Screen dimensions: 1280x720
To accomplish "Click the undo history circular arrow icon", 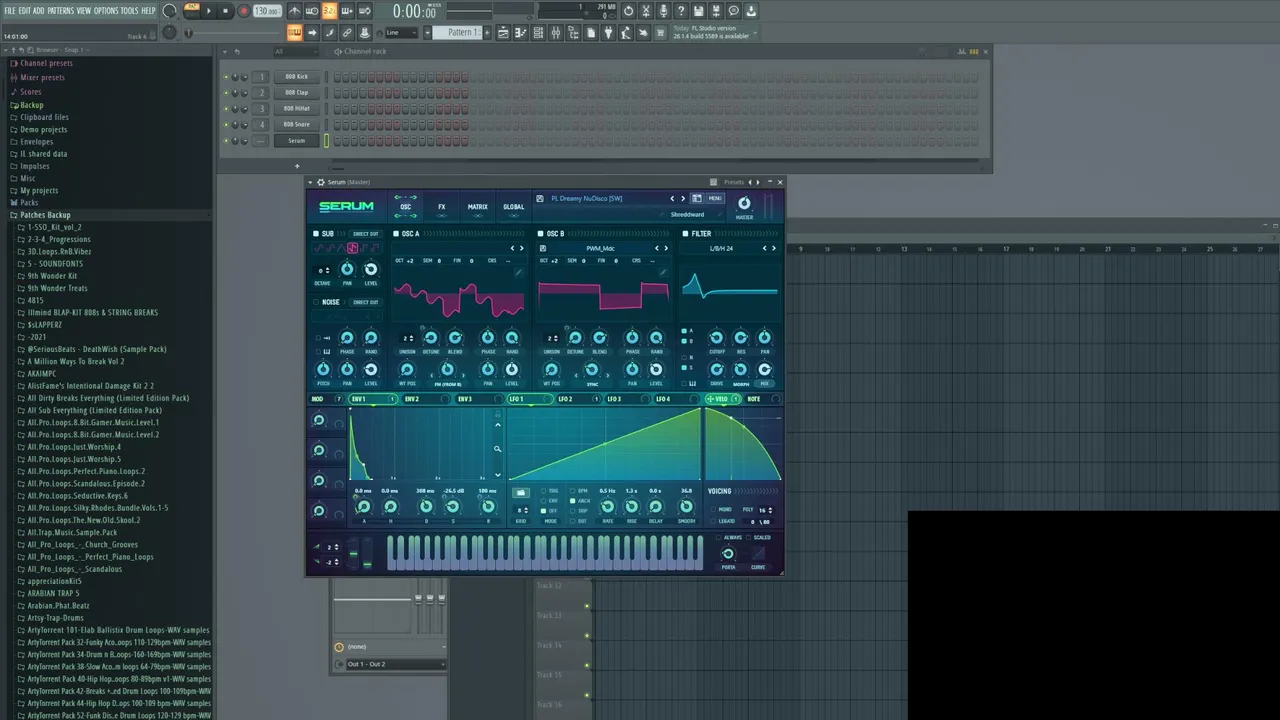I will click(628, 11).
